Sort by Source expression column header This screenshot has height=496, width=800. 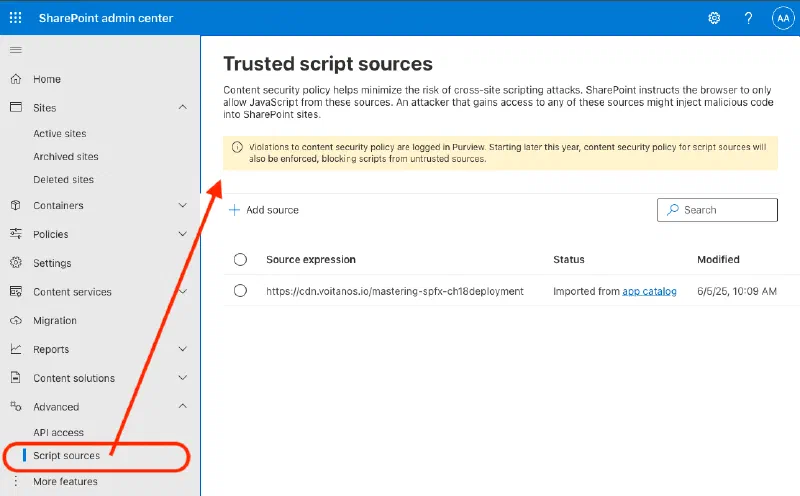click(x=311, y=259)
